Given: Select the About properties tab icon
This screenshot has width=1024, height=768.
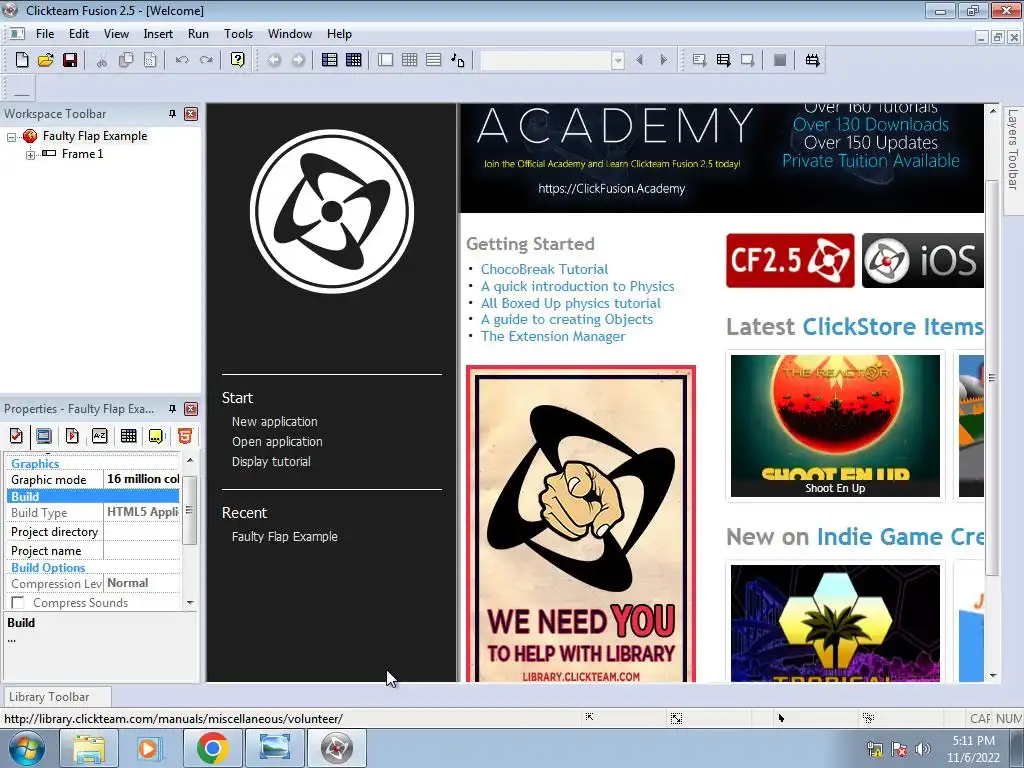Looking at the screenshot, I should coord(156,436).
